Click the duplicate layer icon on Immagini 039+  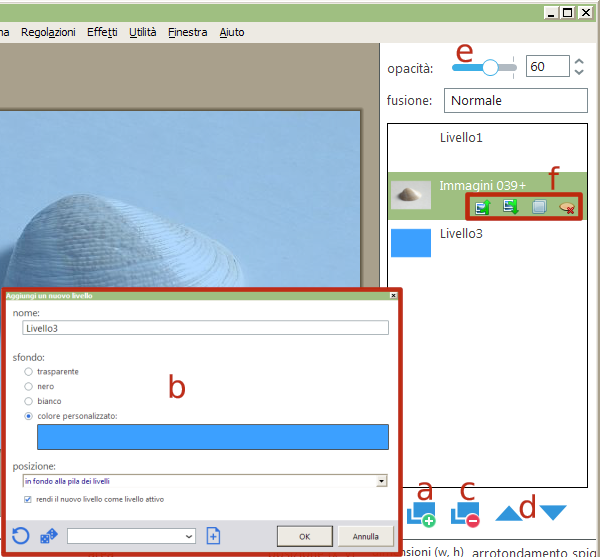(539, 207)
